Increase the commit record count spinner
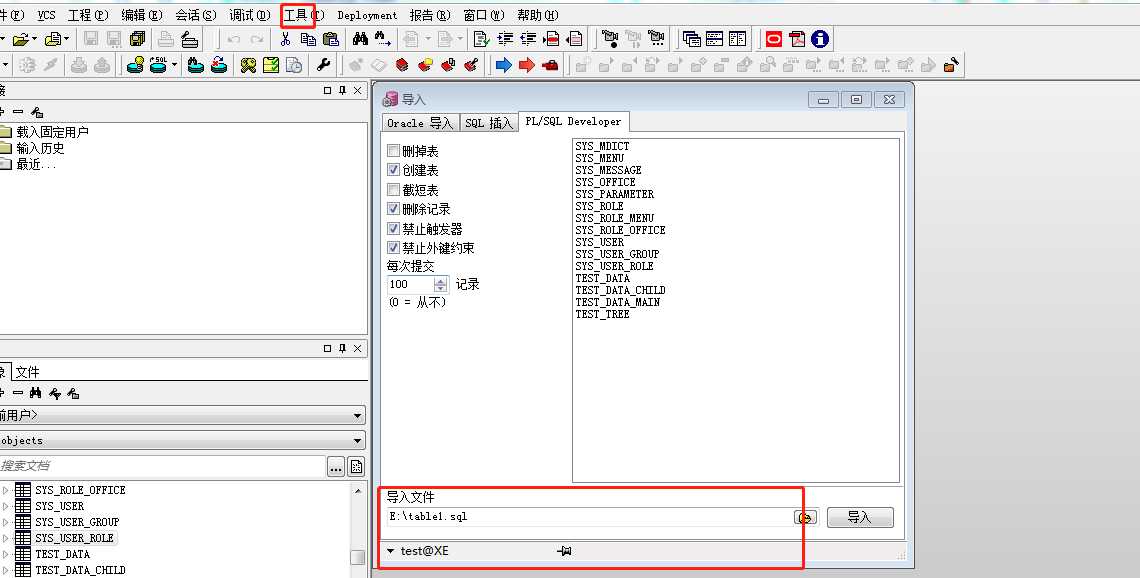1140x578 pixels. coord(441,281)
